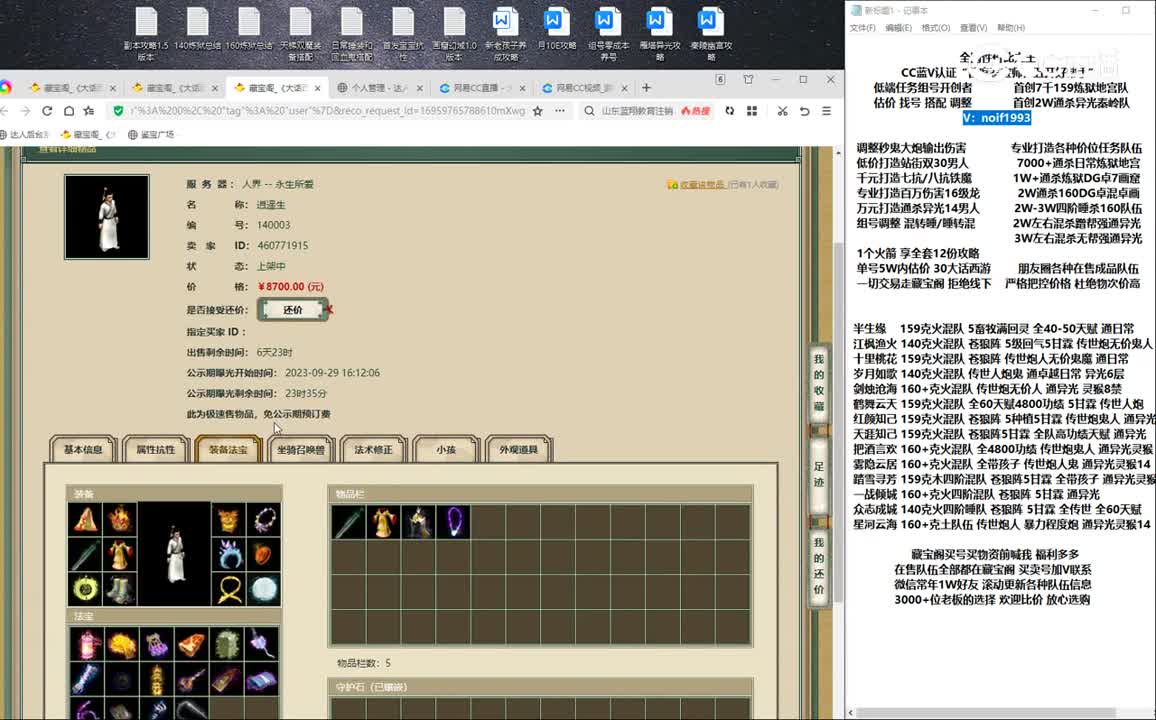Screen dimensions: 1156x720
Task: Open Notepad 编辑(E) menu
Action: (x=898, y=27)
